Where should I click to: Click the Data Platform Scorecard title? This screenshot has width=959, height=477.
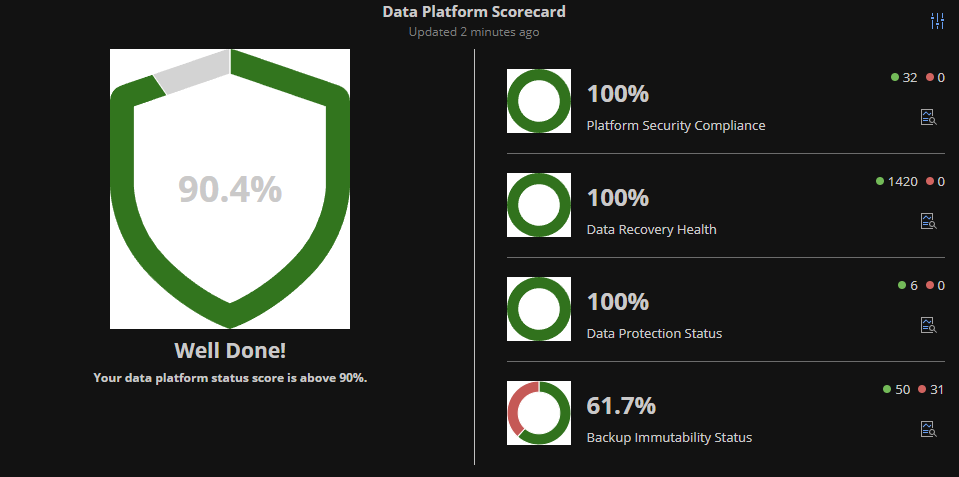click(474, 11)
